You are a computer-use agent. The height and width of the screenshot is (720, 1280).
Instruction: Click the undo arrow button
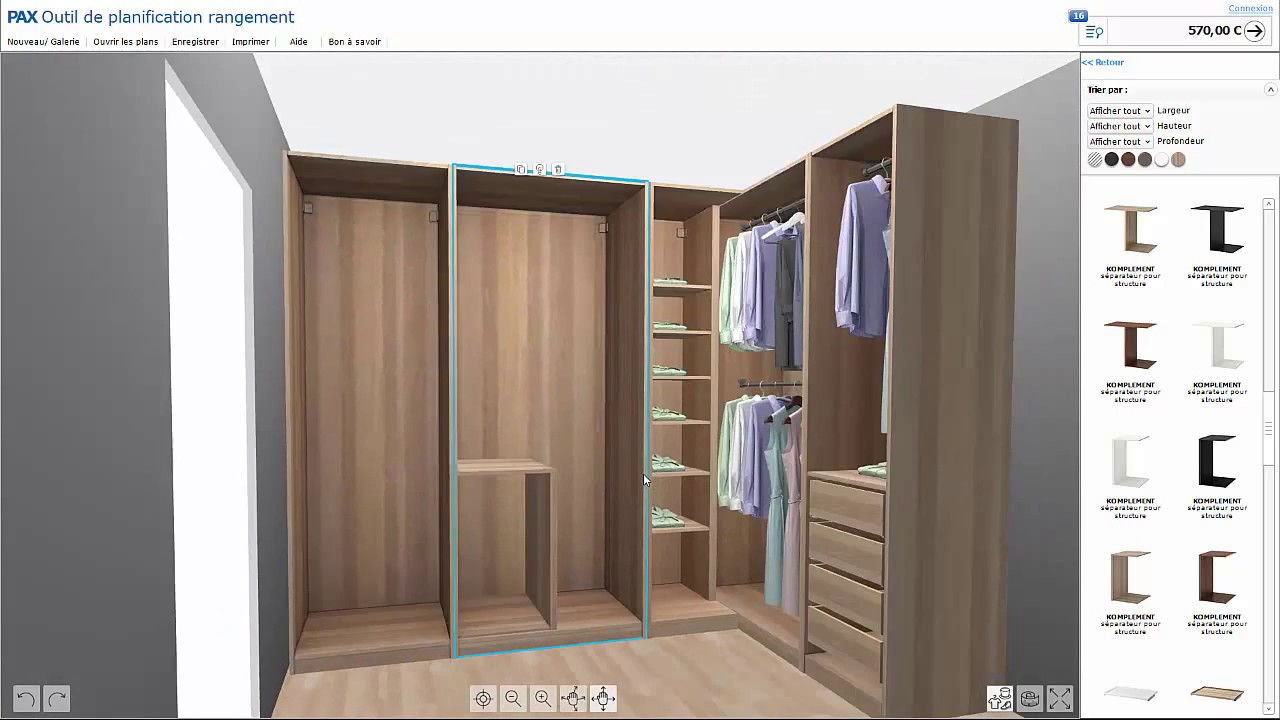click(x=26, y=699)
